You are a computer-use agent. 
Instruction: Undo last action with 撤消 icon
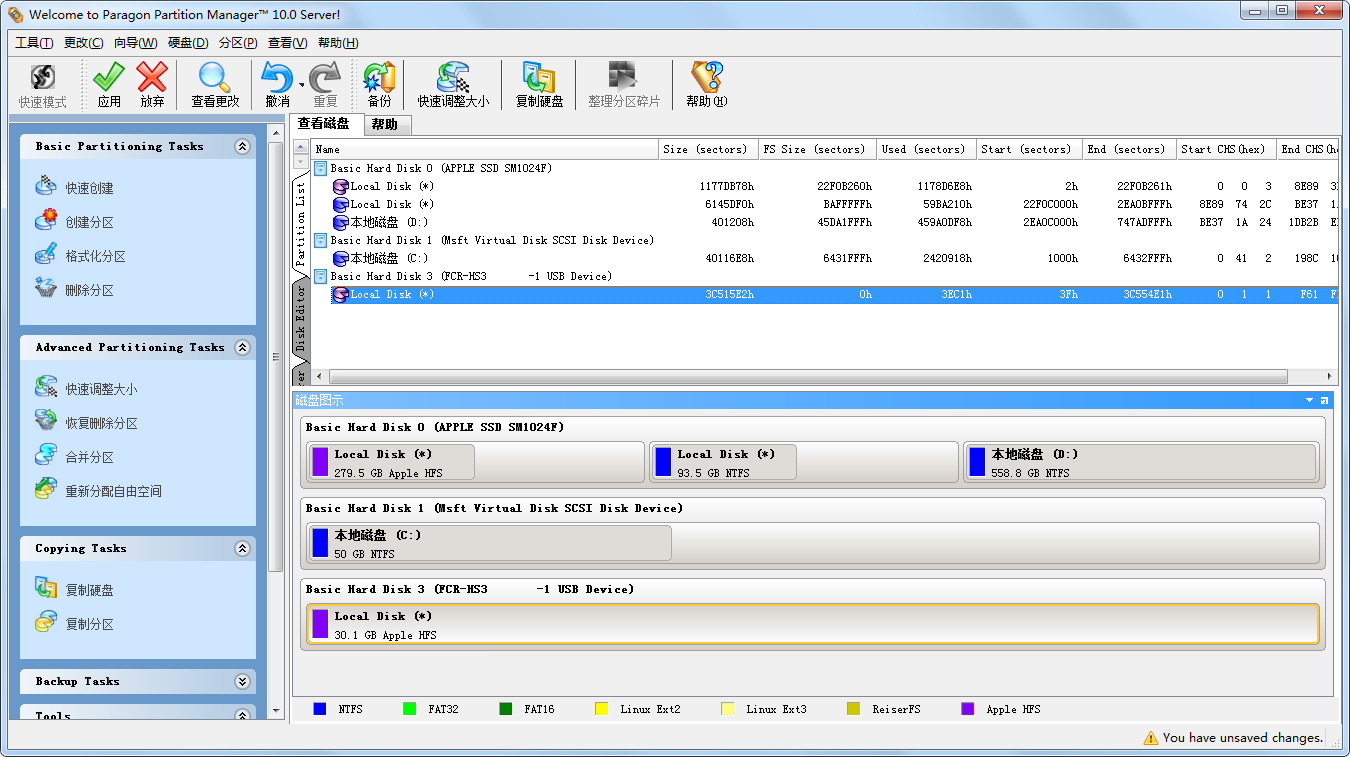[x=276, y=77]
